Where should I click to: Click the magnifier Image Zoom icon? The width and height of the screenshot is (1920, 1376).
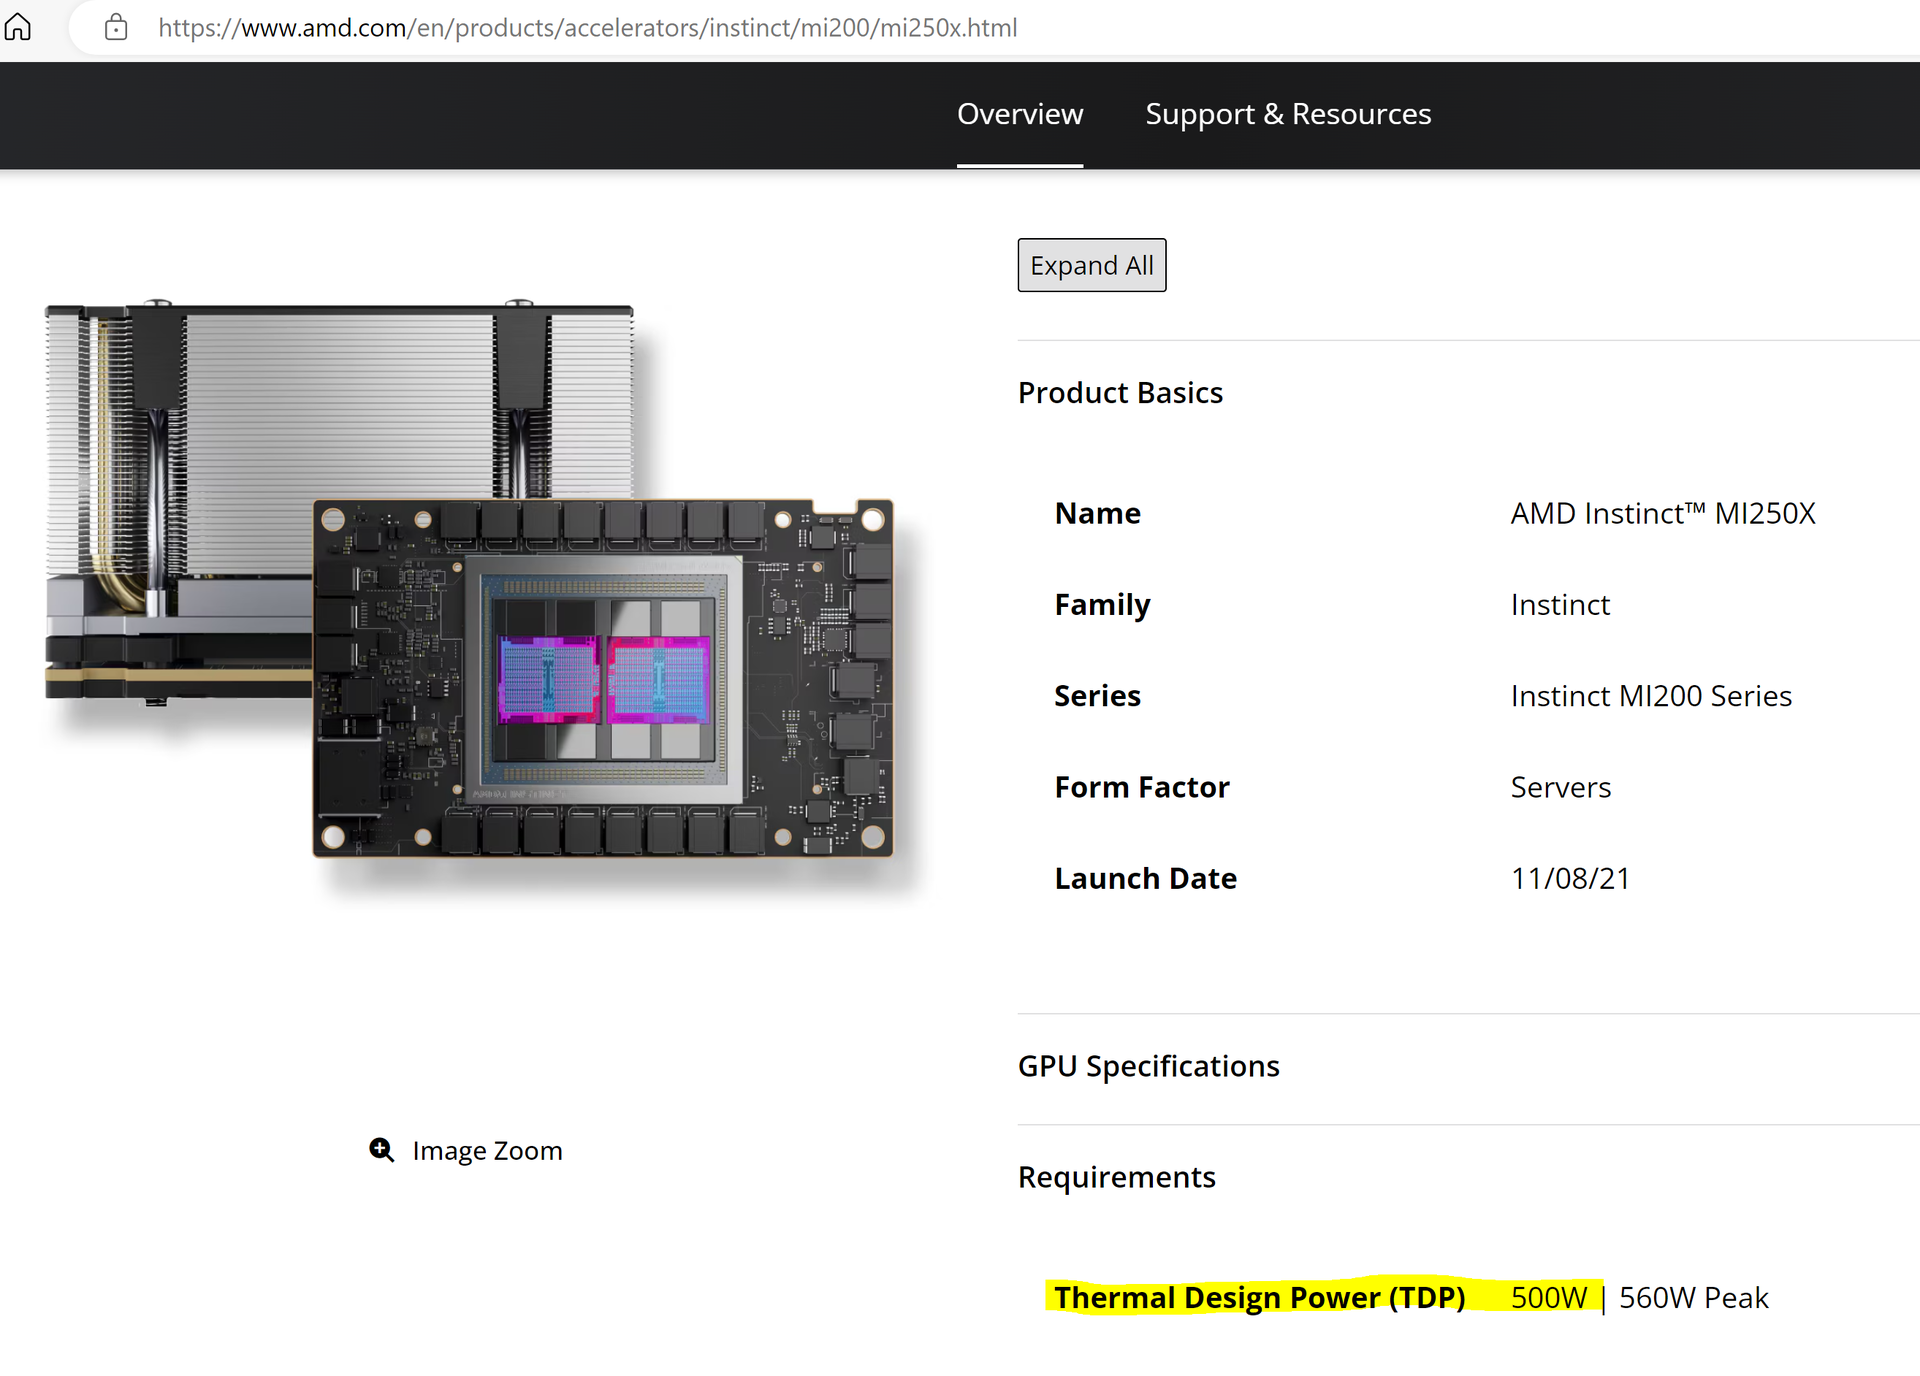coord(381,1150)
